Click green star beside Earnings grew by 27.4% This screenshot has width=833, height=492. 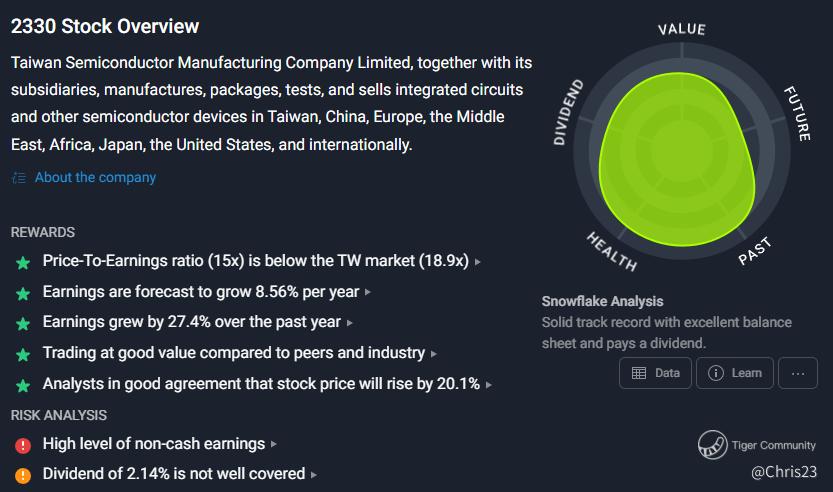point(23,324)
